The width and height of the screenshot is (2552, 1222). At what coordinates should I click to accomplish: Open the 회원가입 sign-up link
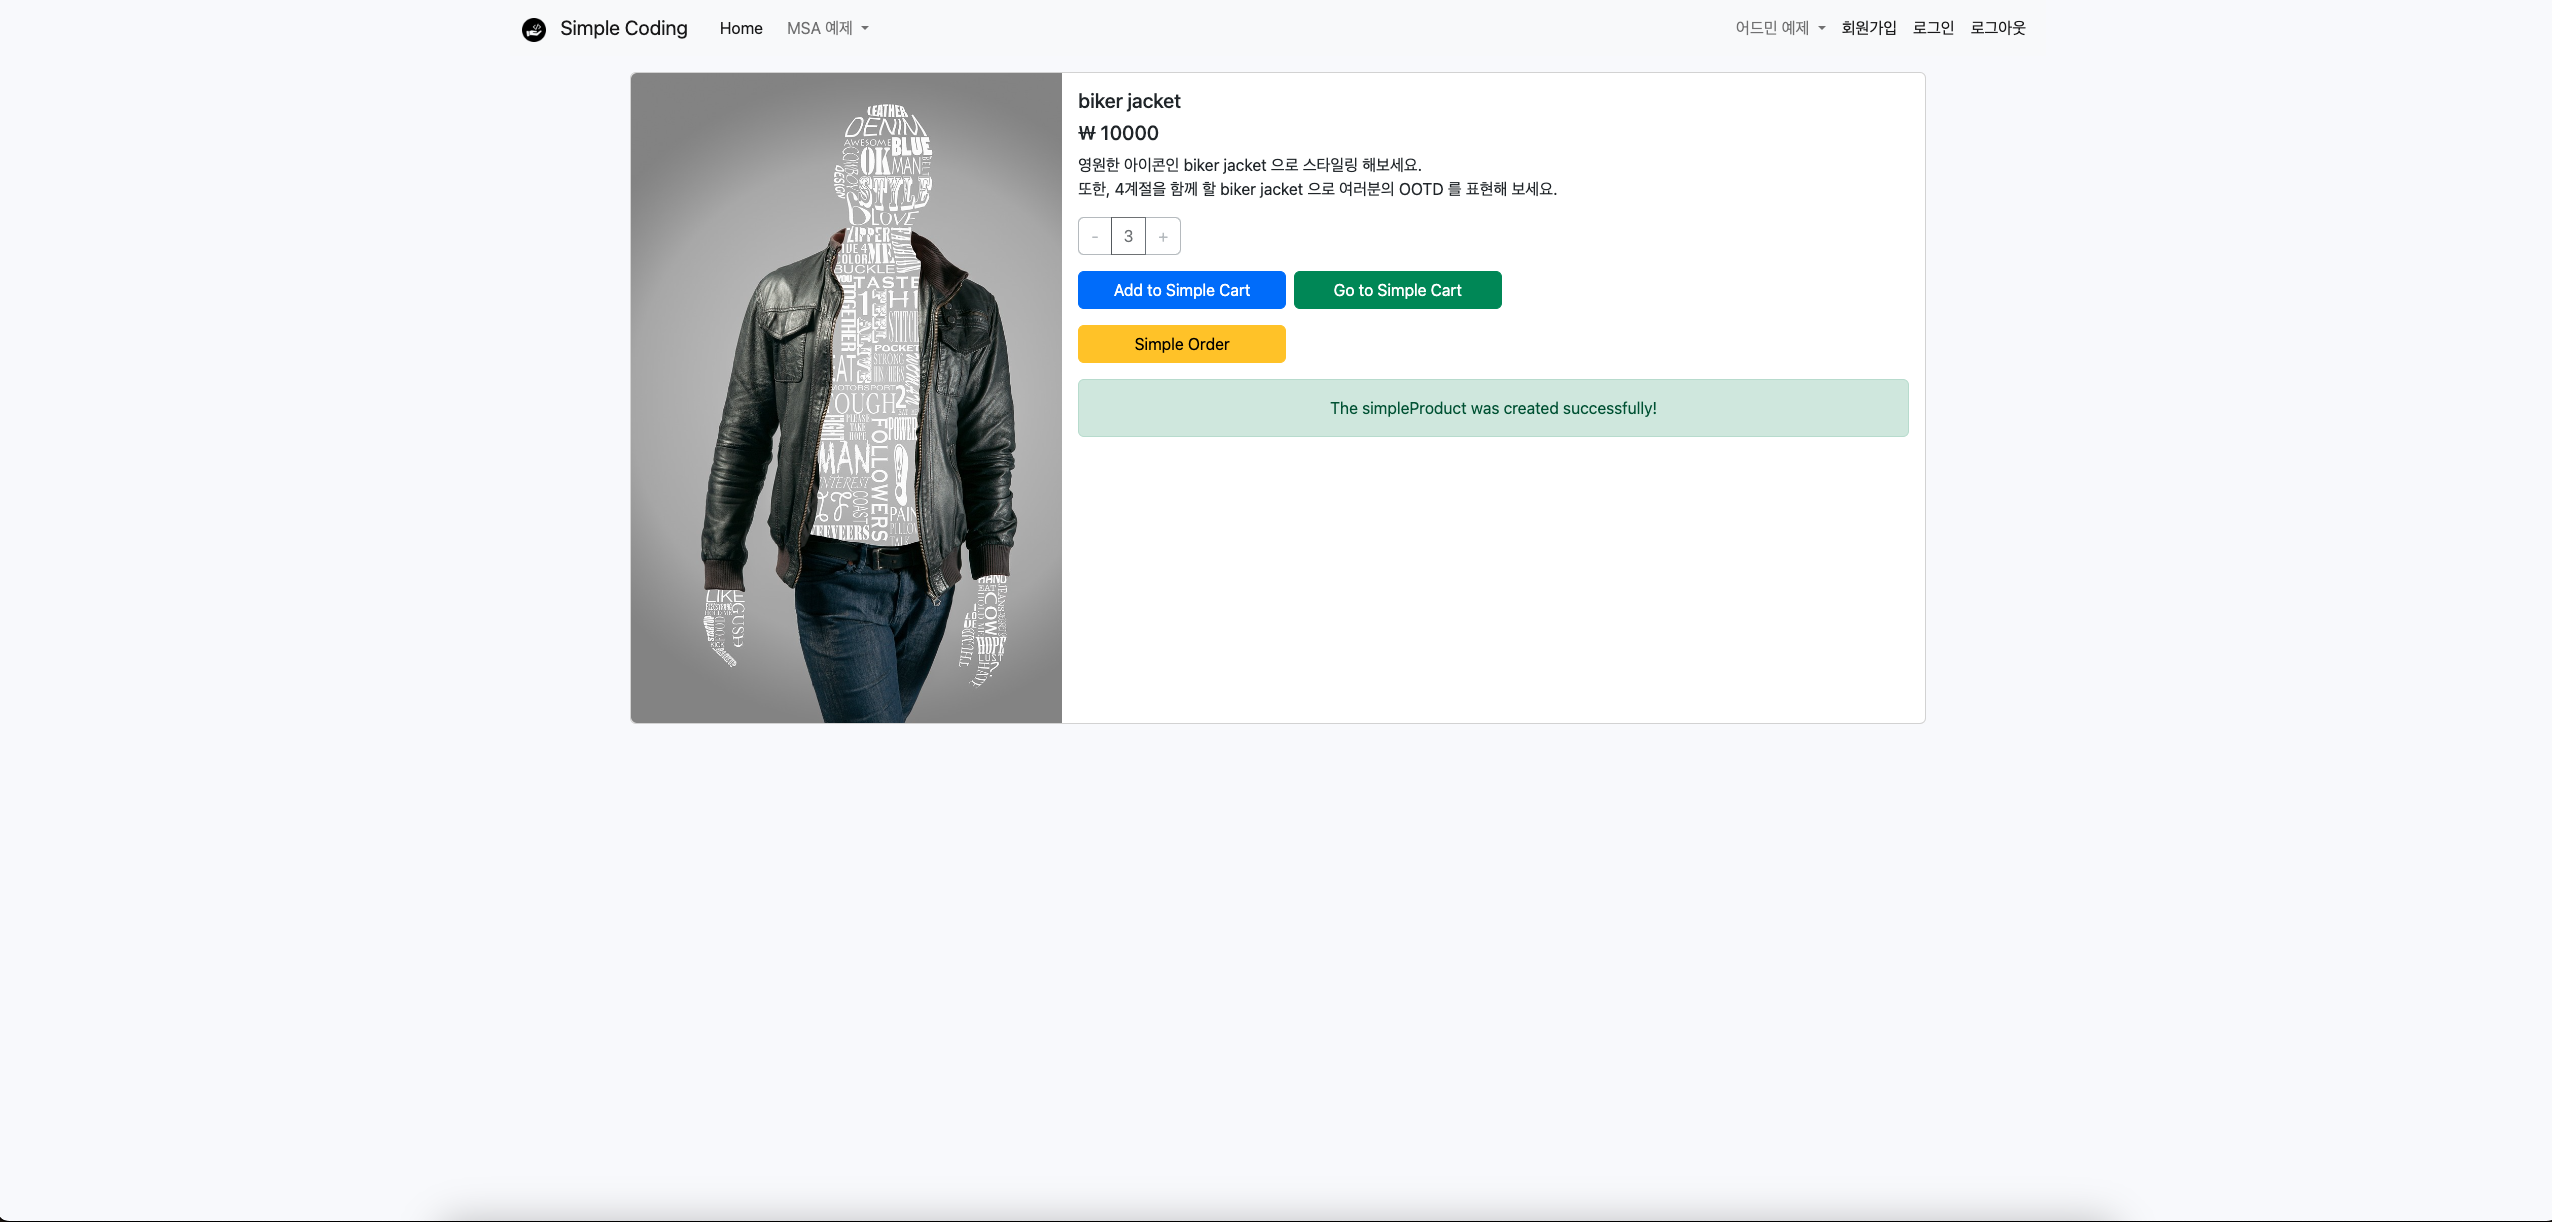pyautogui.click(x=1868, y=28)
